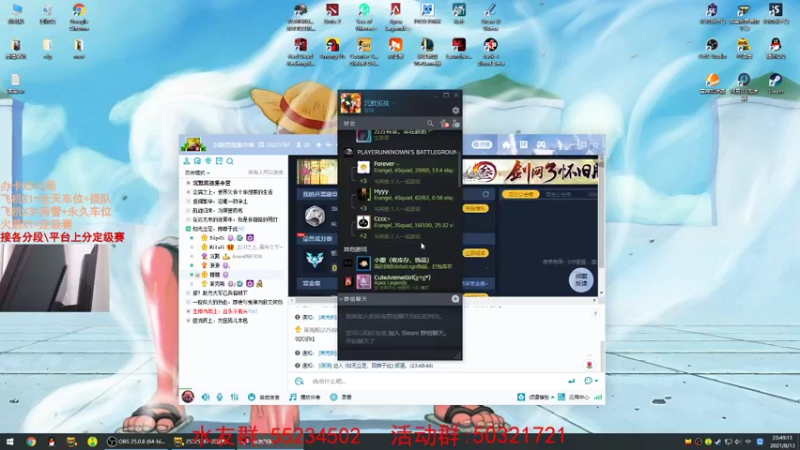Select friend Cccc in Steam friends list
This screenshot has height=450, width=800.
(404, 222)
